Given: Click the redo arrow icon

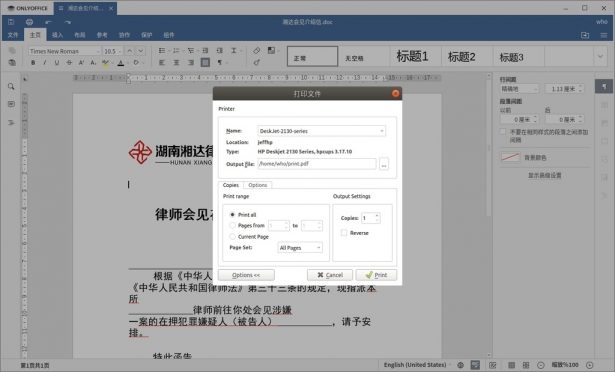Looking at the screenshot, I should [67, 22].
